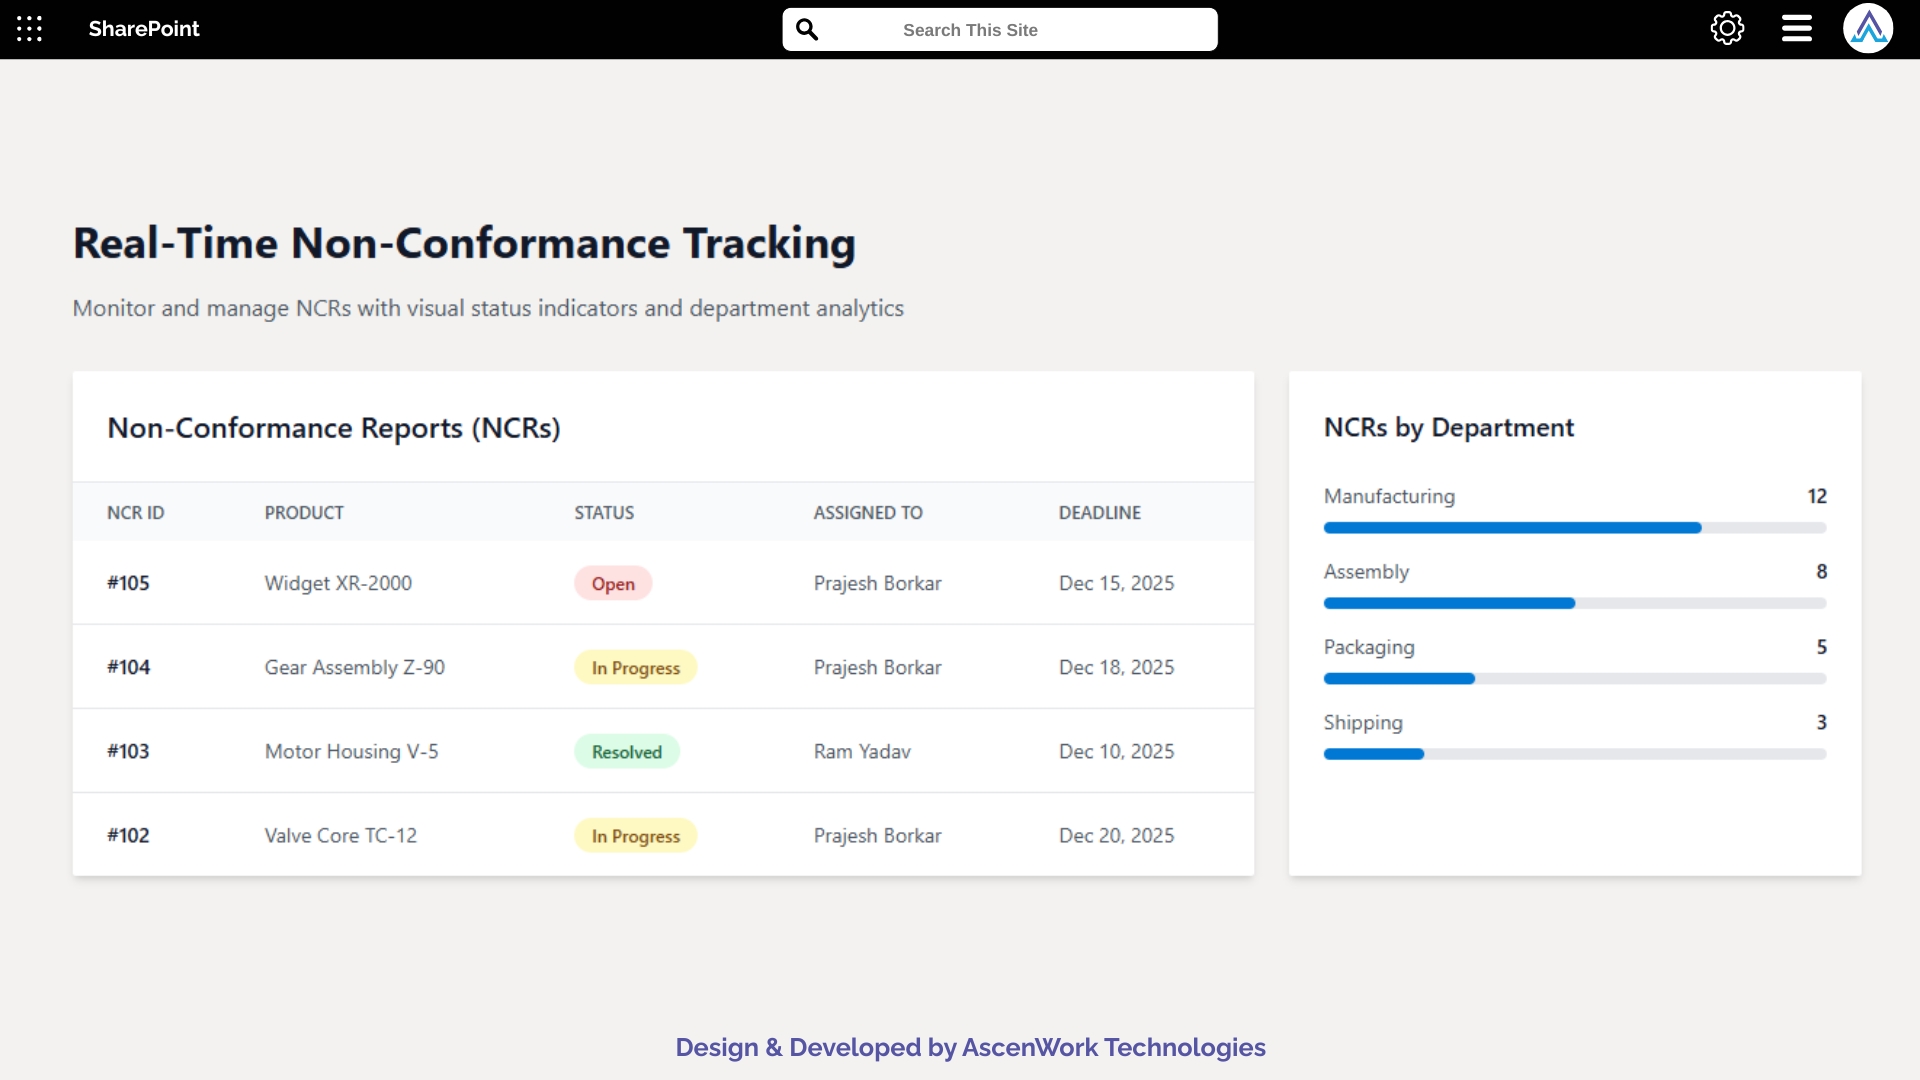The image size is (1920, 1080).
Task: Sort by the NCR ID column header
Action: [135, 512]
